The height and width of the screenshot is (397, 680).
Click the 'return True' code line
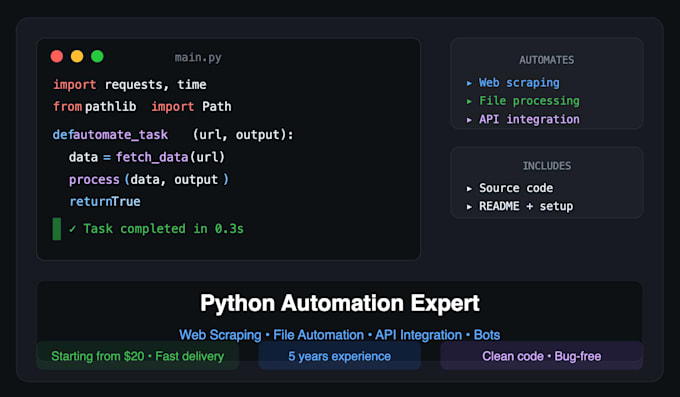click(x=105, y=201)
